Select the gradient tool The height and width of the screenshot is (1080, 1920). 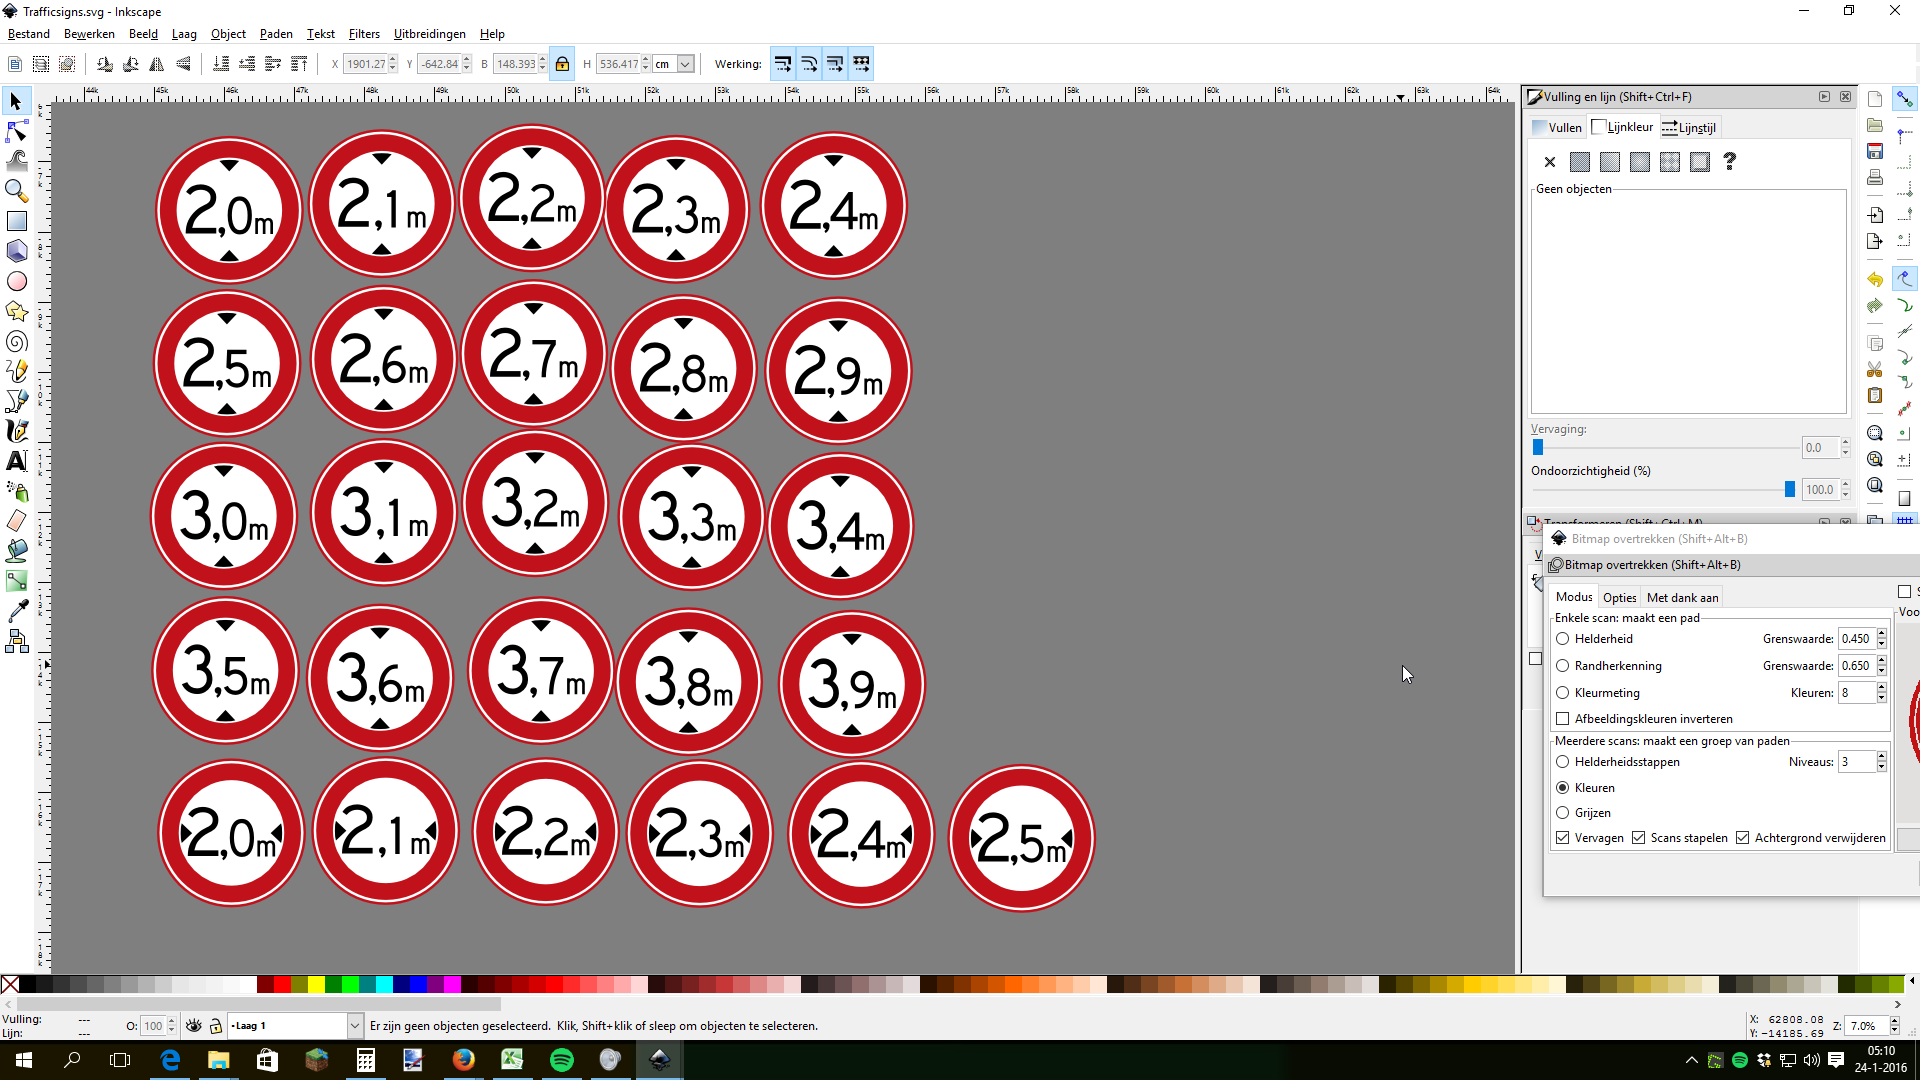[x=16, y=581]
